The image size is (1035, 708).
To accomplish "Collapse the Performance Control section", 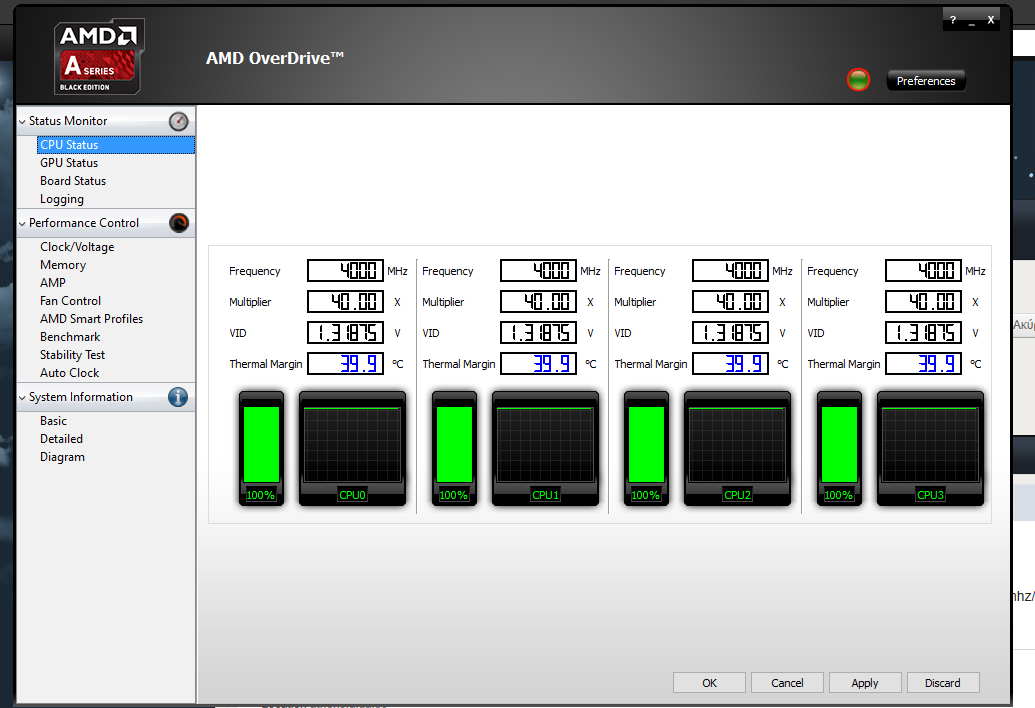I will coord(22,223).
